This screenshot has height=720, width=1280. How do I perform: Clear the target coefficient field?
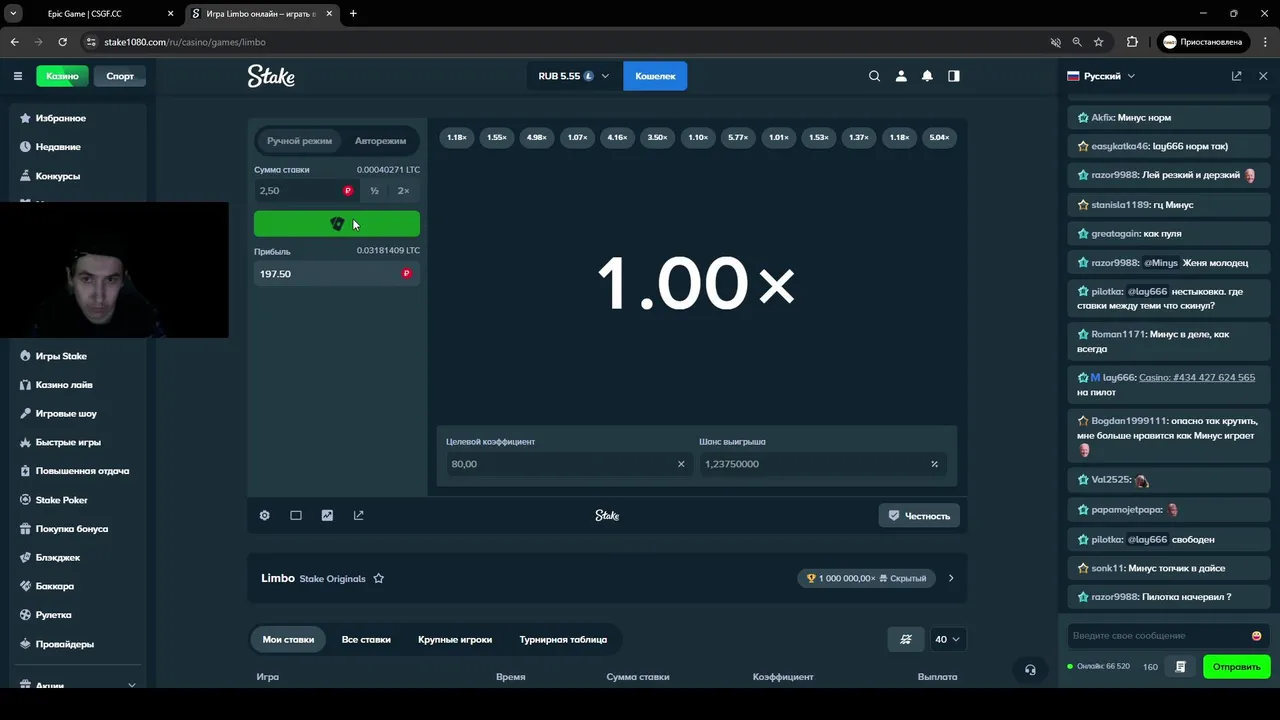[681, 464]
